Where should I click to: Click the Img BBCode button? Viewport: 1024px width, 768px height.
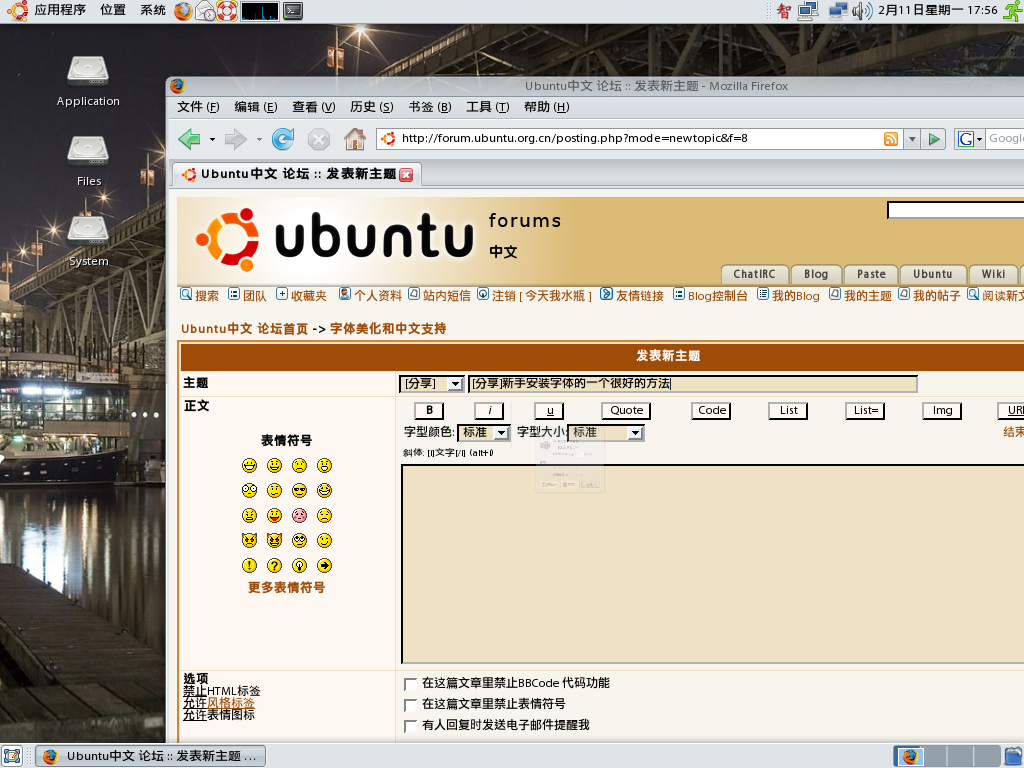coord(942,411)
